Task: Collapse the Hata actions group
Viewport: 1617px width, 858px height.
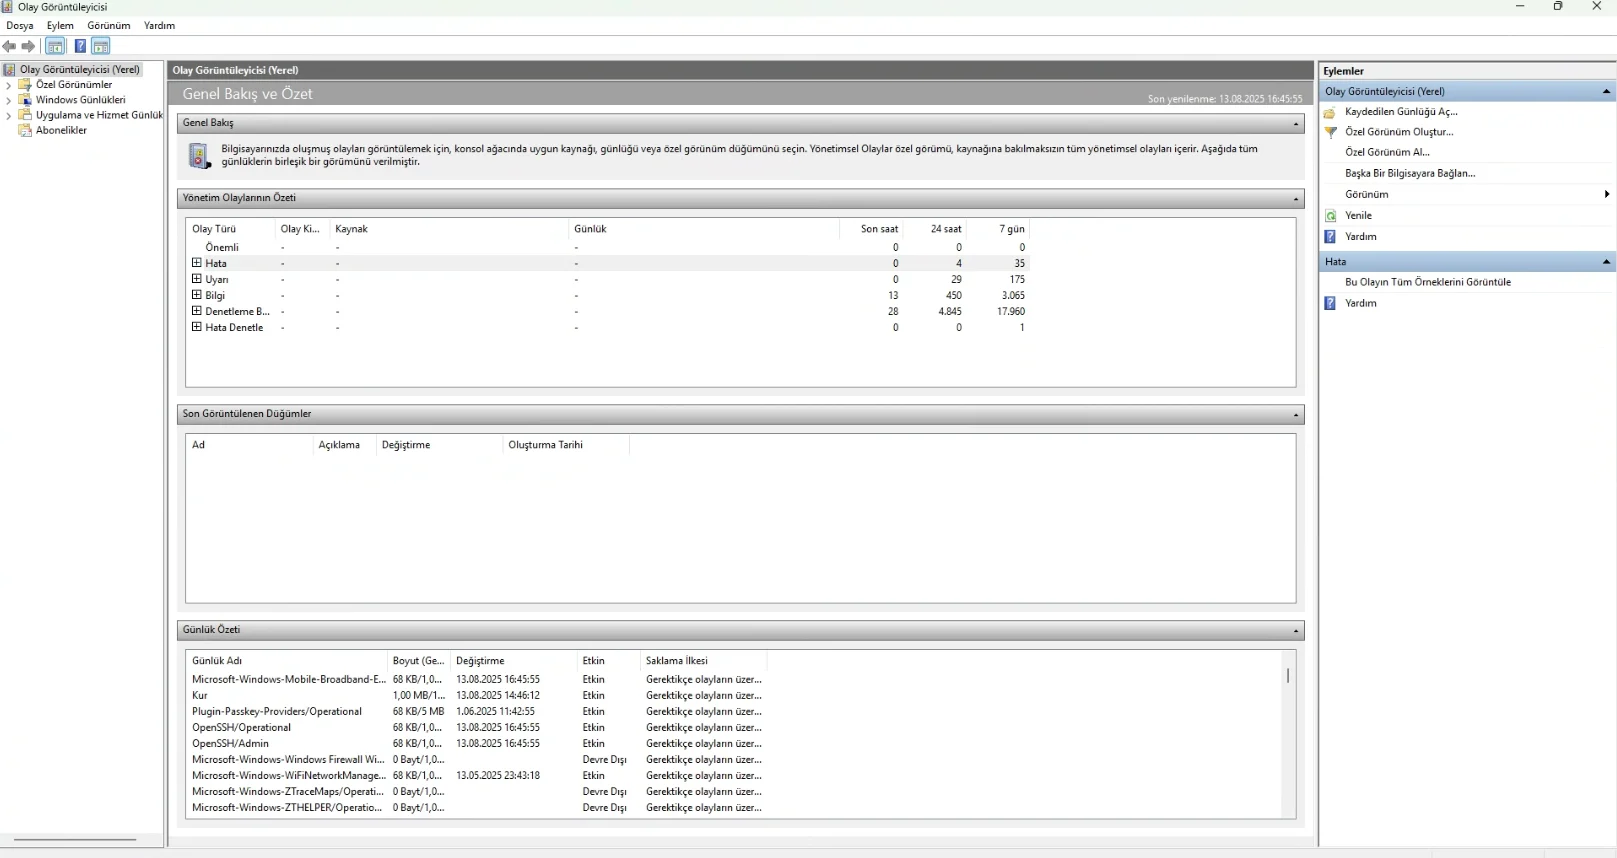Action: (x=1606, y=262)
